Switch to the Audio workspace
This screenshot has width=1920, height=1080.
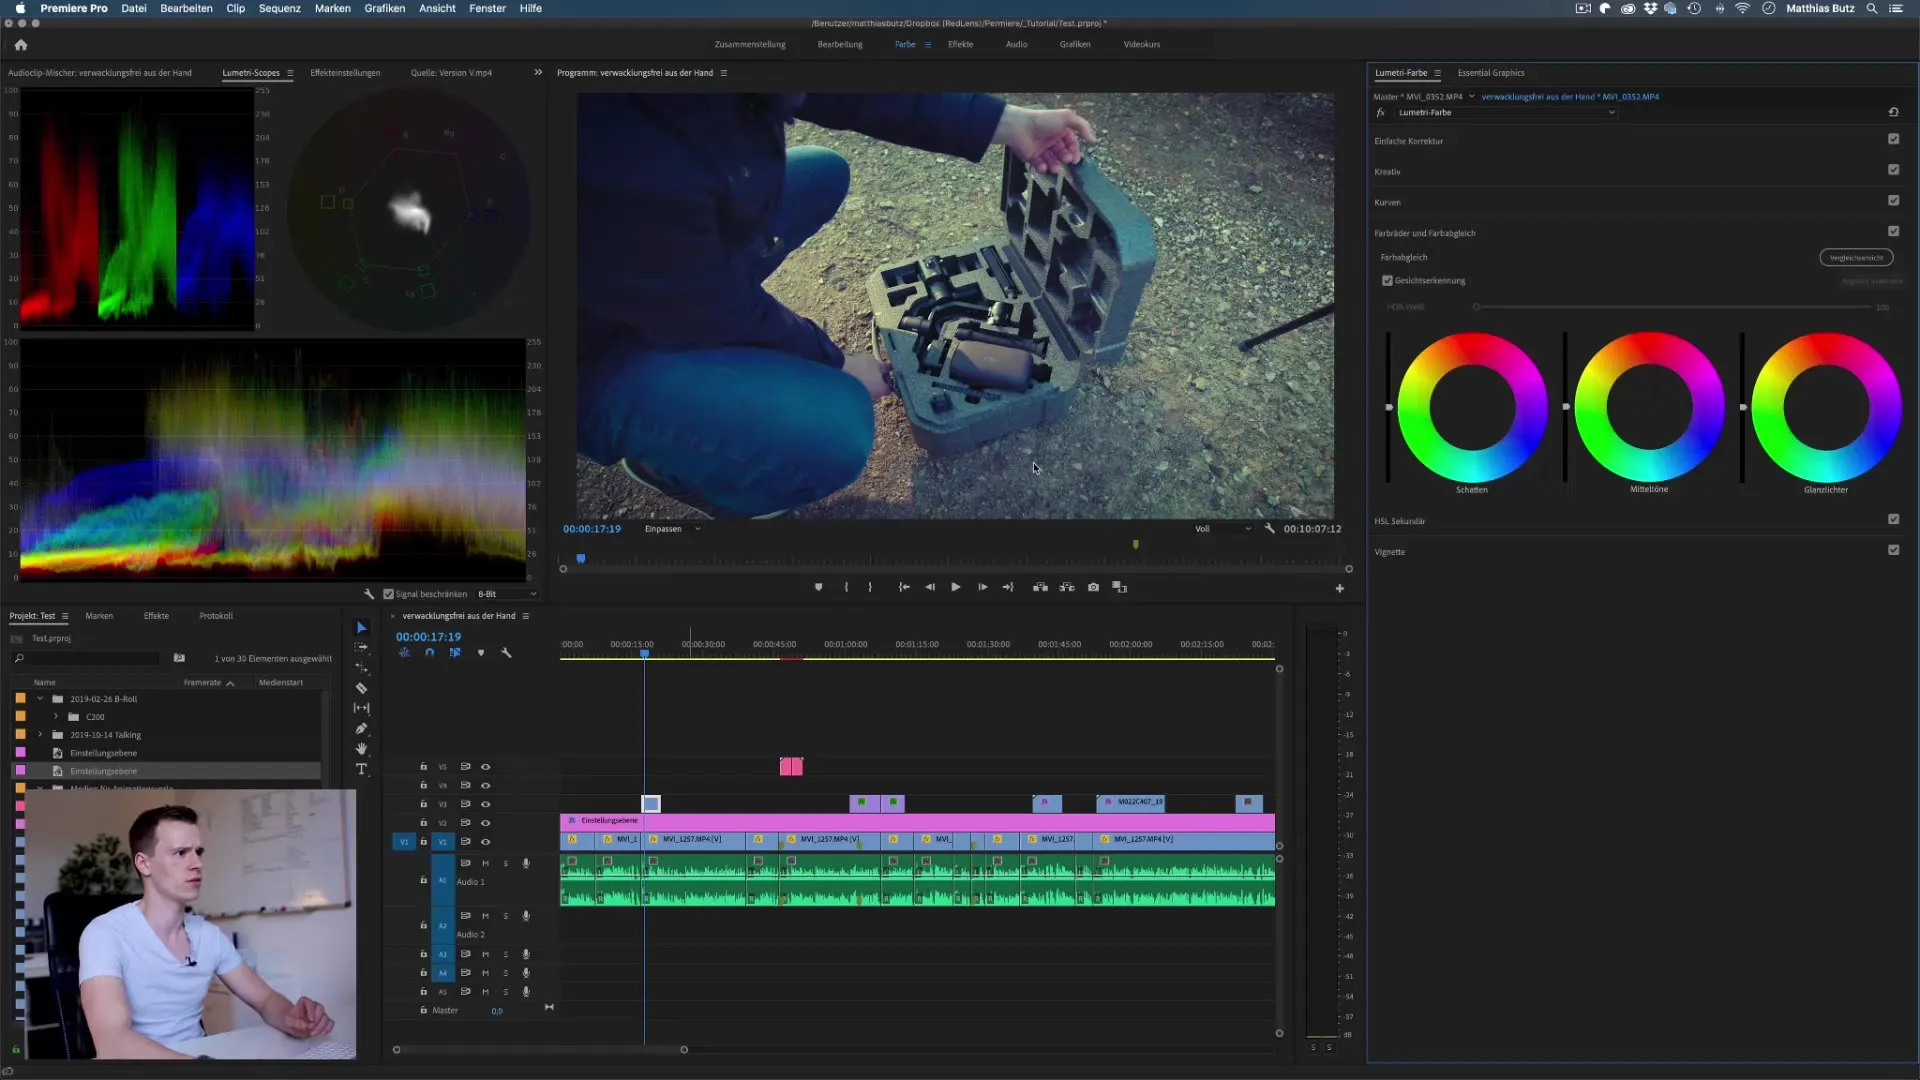pos(1016,44)
